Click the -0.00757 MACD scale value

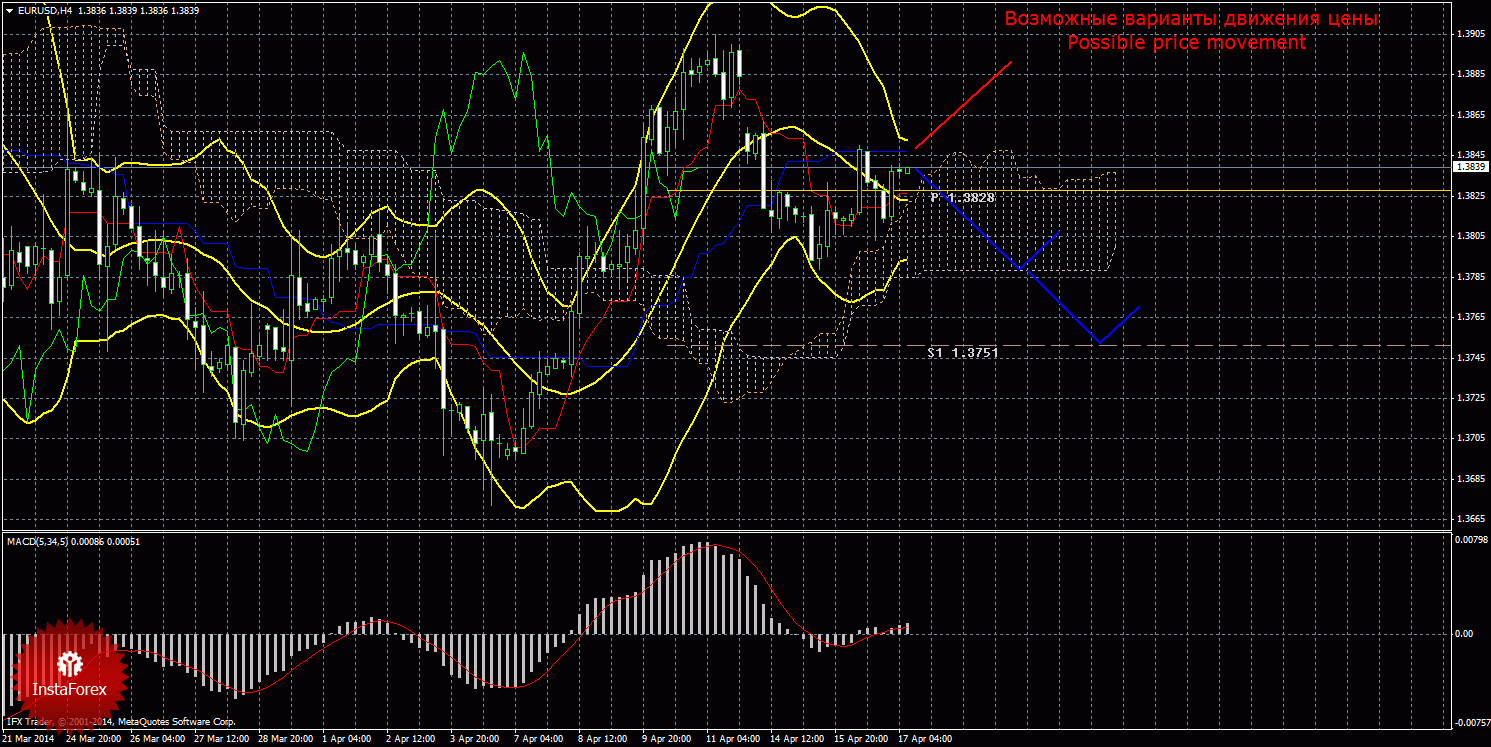click(1469, 722)
